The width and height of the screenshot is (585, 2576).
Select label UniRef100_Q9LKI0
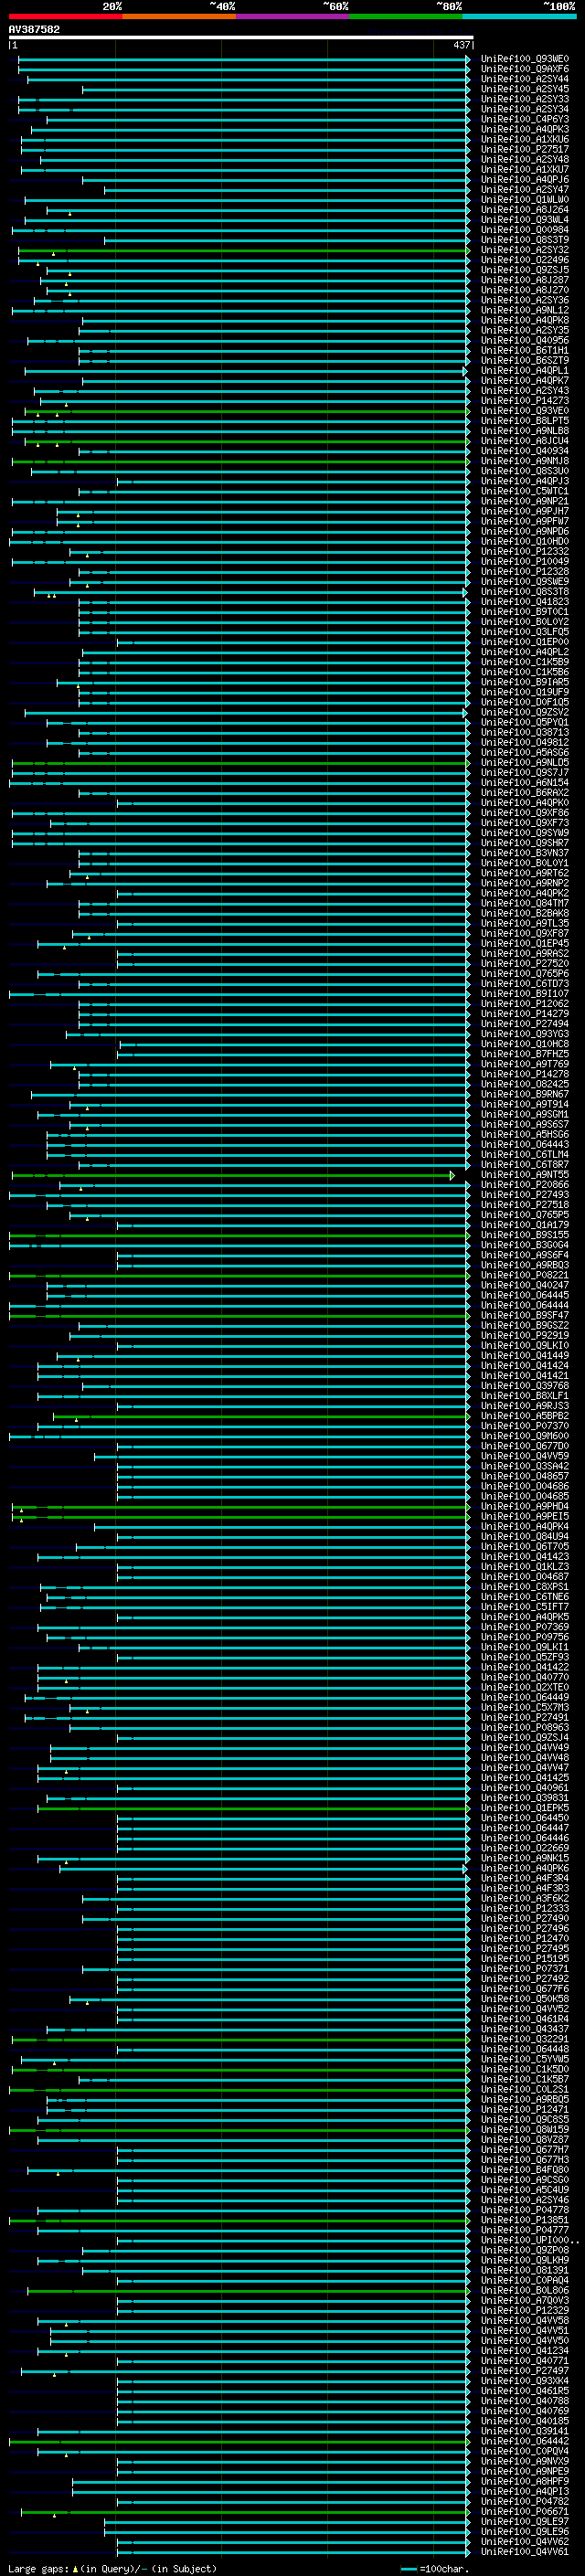click(524, 1345)
